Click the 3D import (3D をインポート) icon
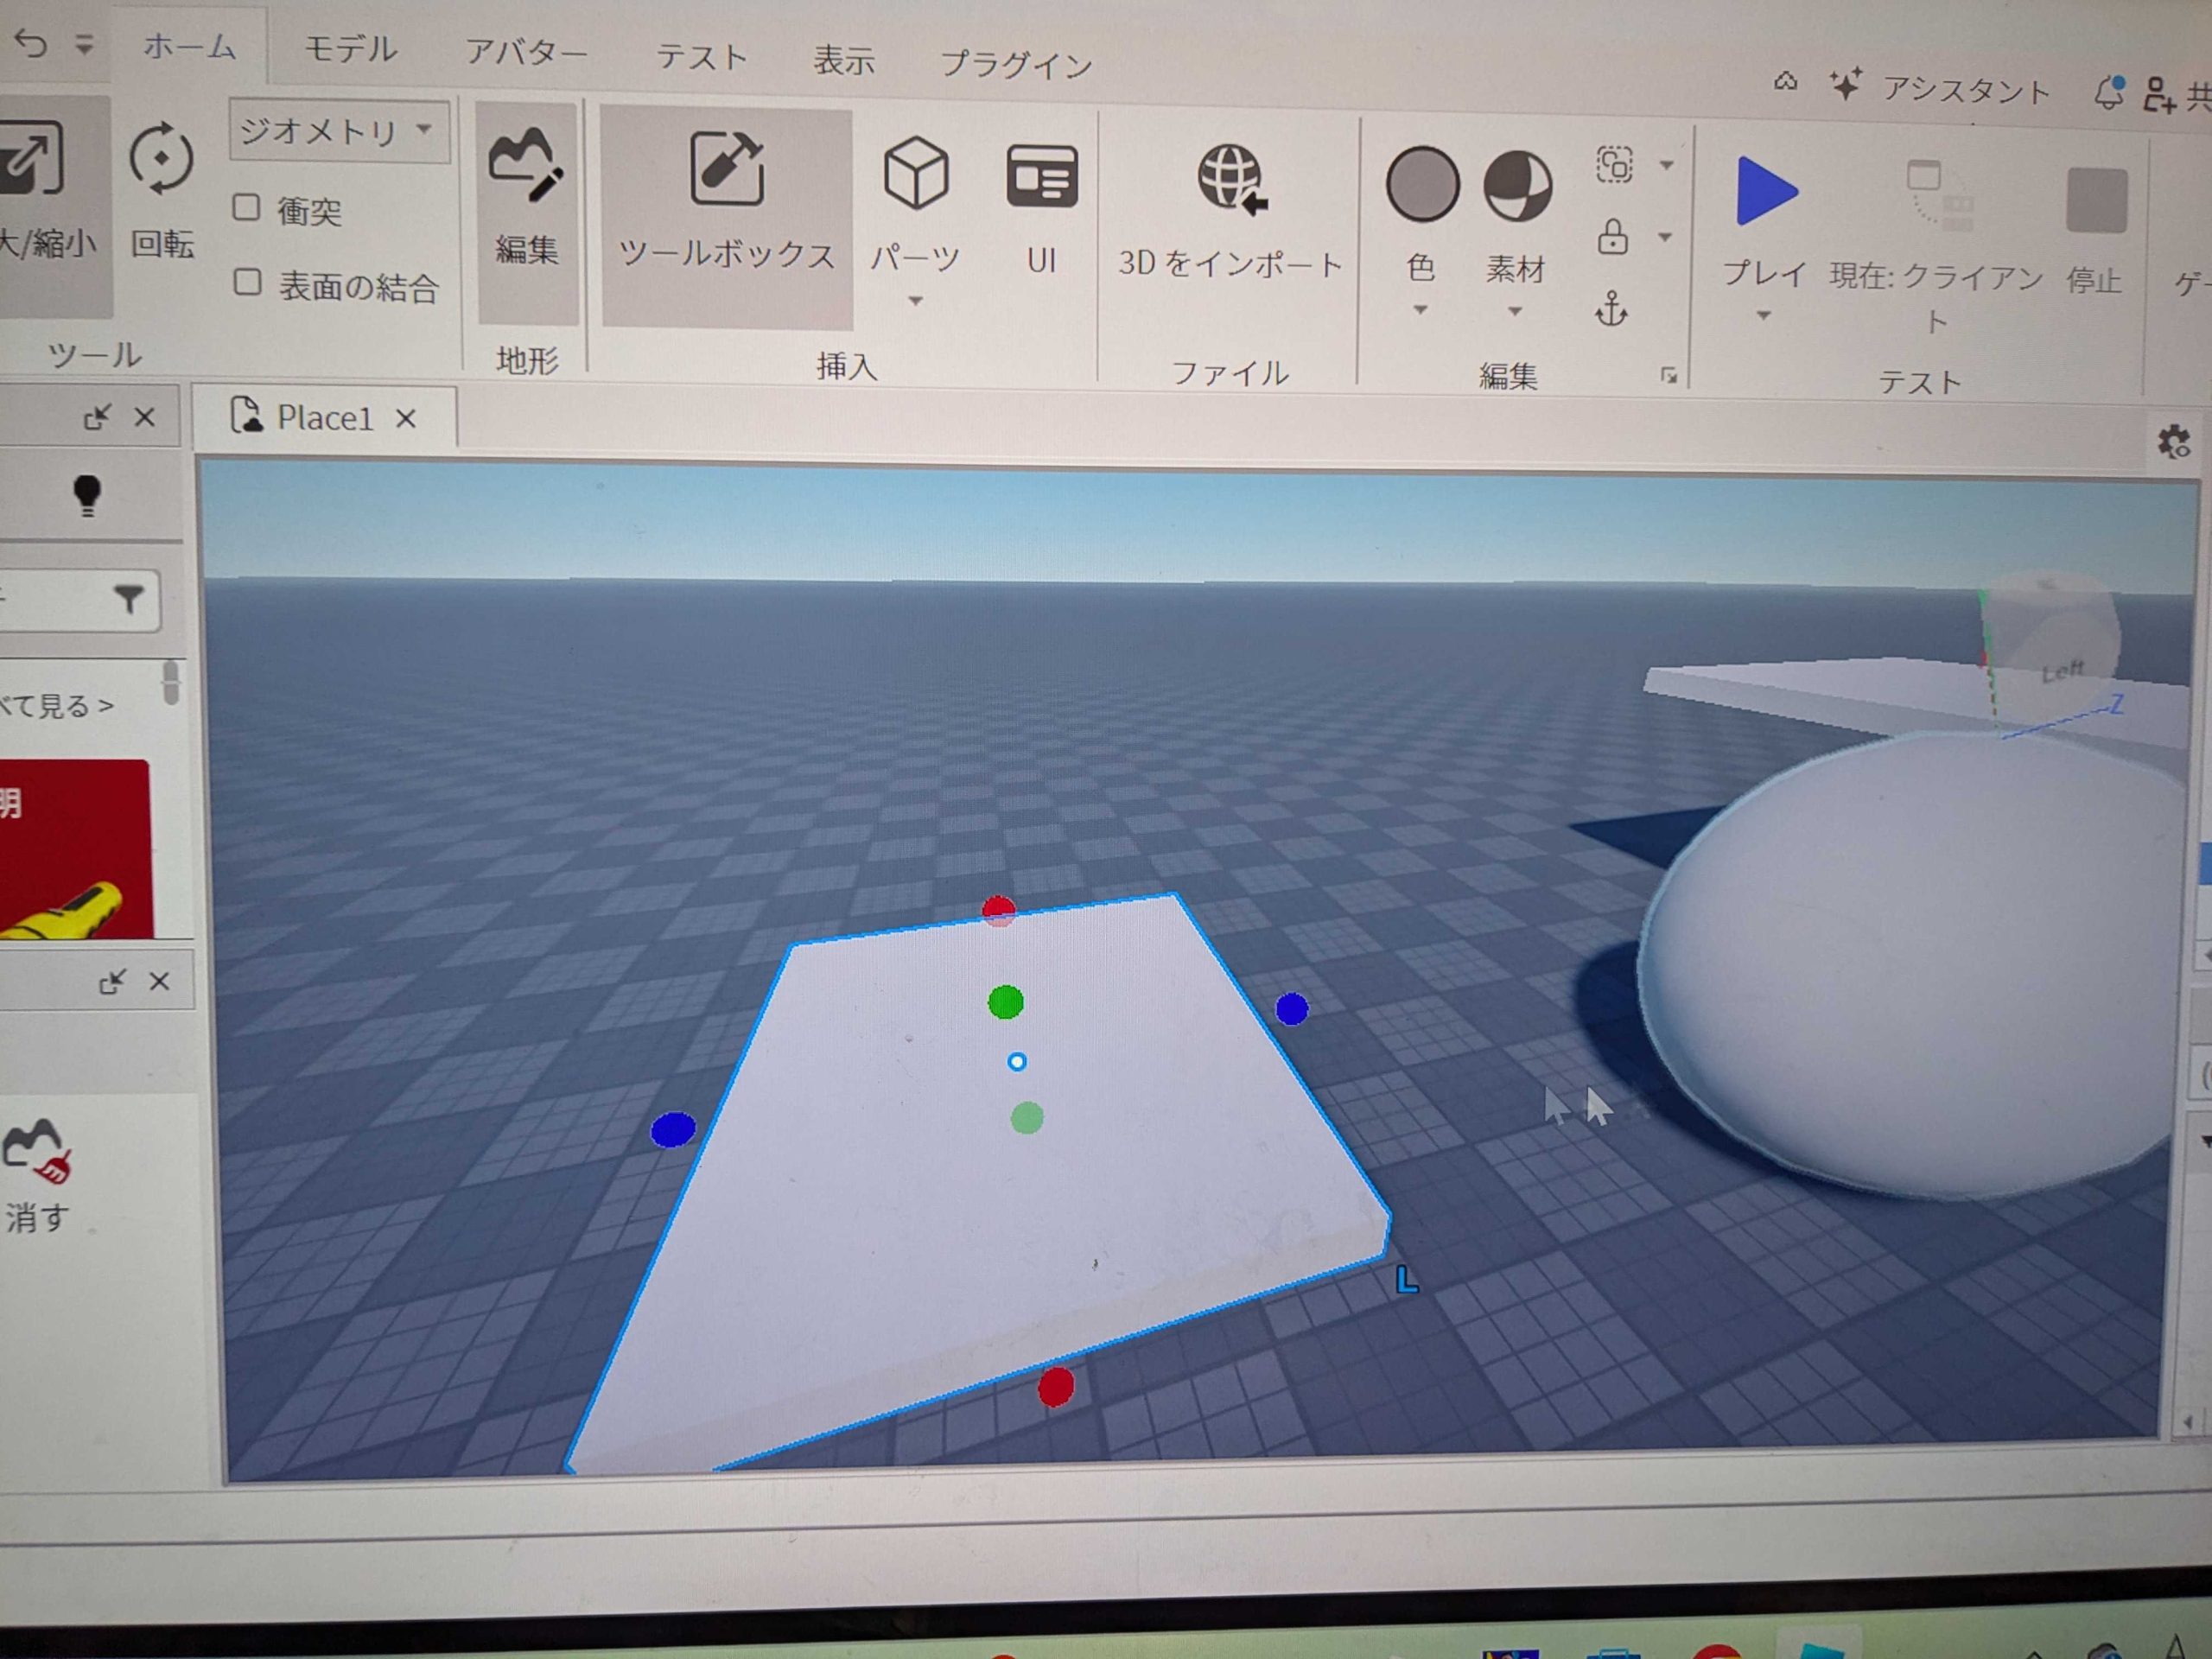The image size is (2212, 1659). tap(1231, 180)
